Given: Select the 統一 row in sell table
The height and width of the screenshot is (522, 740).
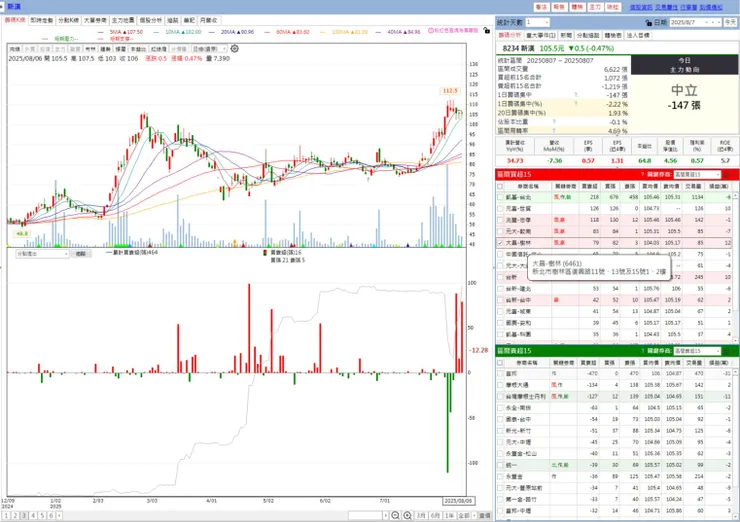Looking at the screenshot, I should point(614,465).
